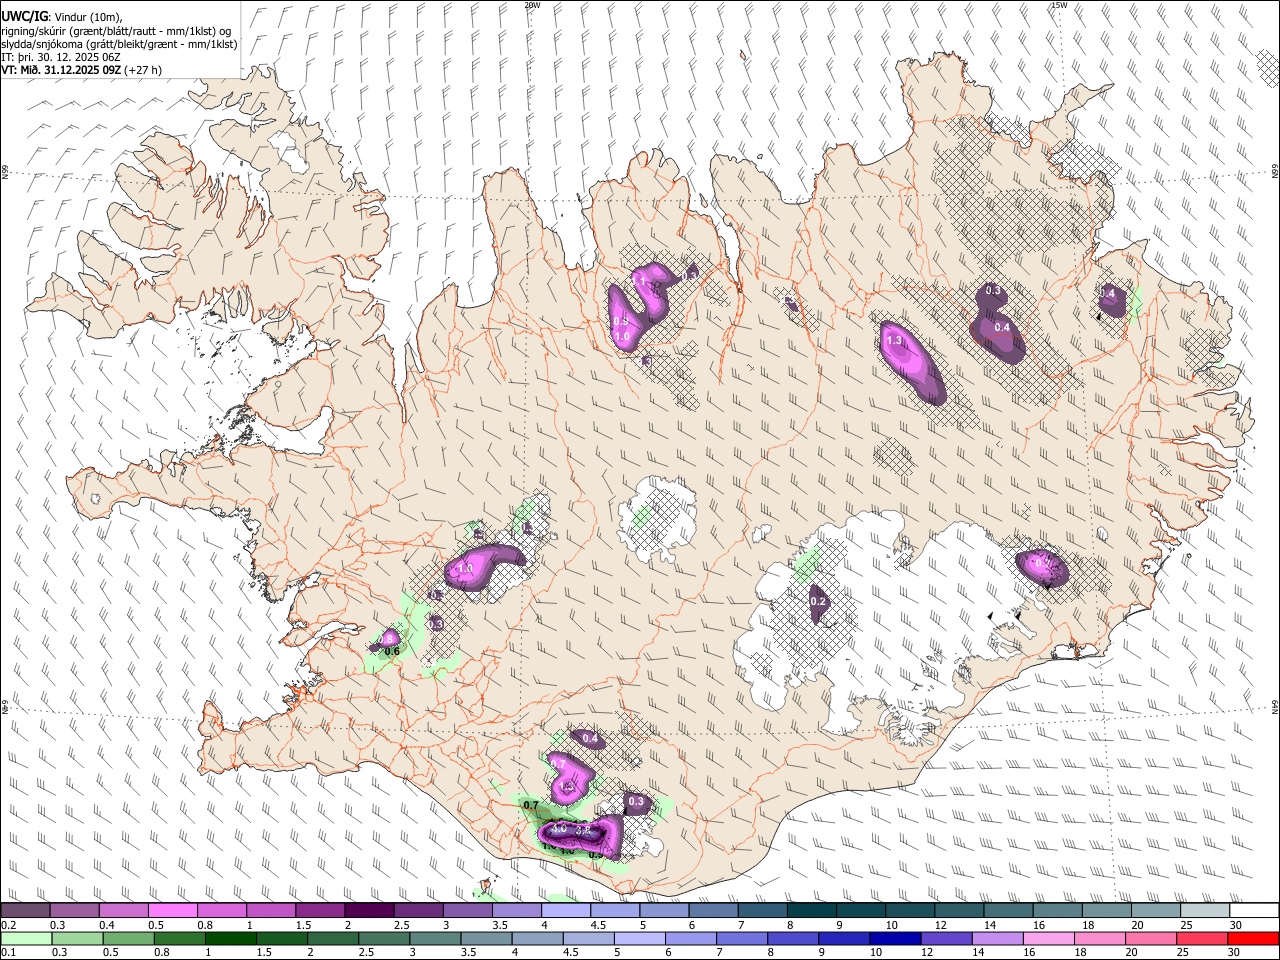Click the "slydda/snjókoma" description line
This screenshot has height=960, width=1280.
click(119, 44)
